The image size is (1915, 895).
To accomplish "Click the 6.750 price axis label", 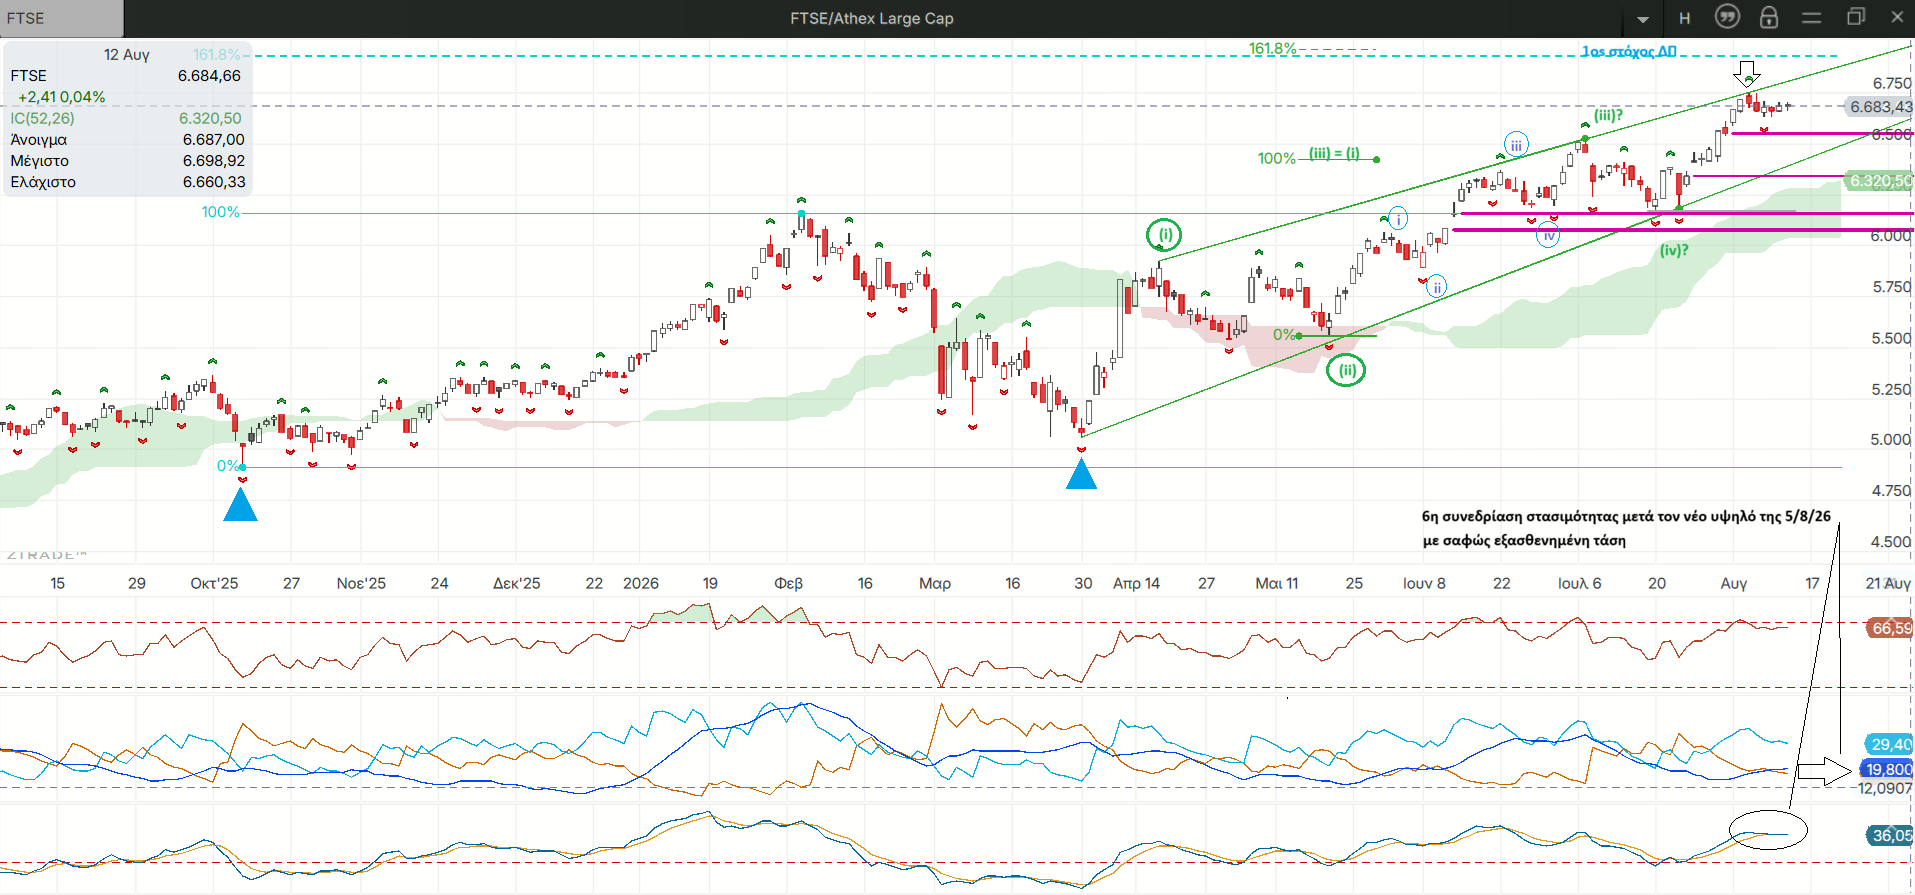I will (x=1892, y=84).
